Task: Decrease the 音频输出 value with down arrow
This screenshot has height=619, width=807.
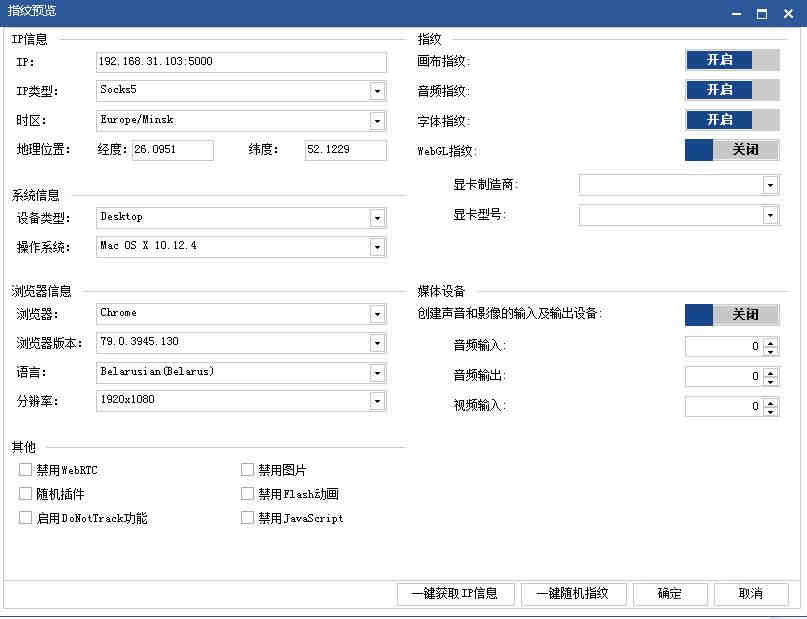Action: click(770, 381)
